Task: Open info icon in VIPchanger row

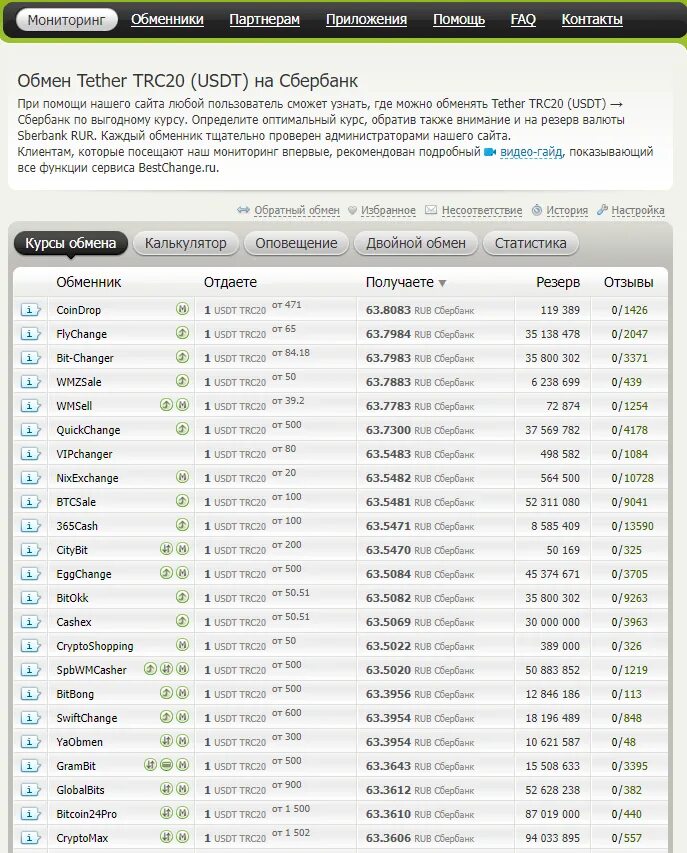Action: pos(30,454)
